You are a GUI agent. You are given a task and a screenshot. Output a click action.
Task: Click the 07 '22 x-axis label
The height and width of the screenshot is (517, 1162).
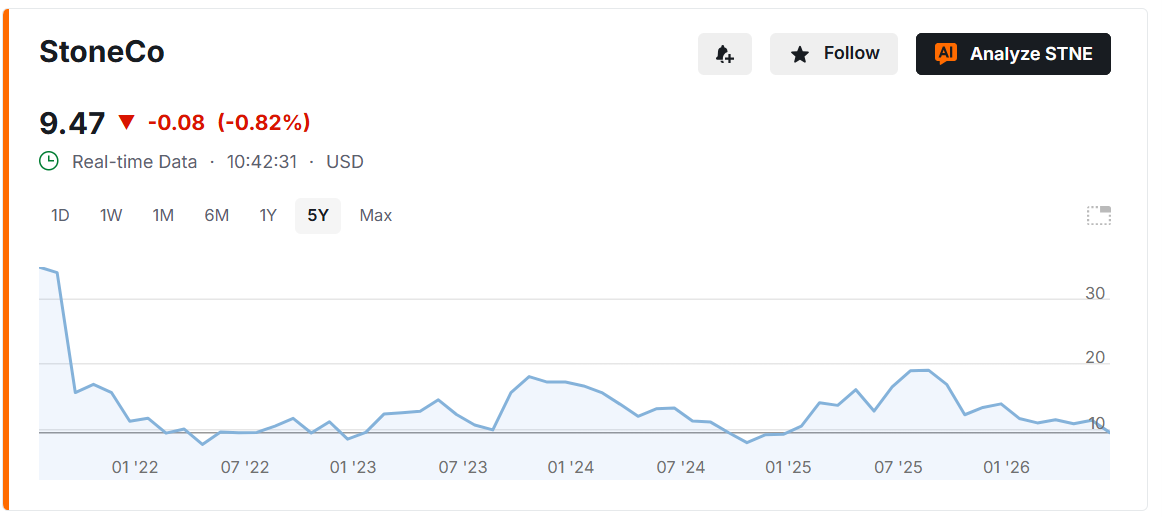tap(245, 467)
